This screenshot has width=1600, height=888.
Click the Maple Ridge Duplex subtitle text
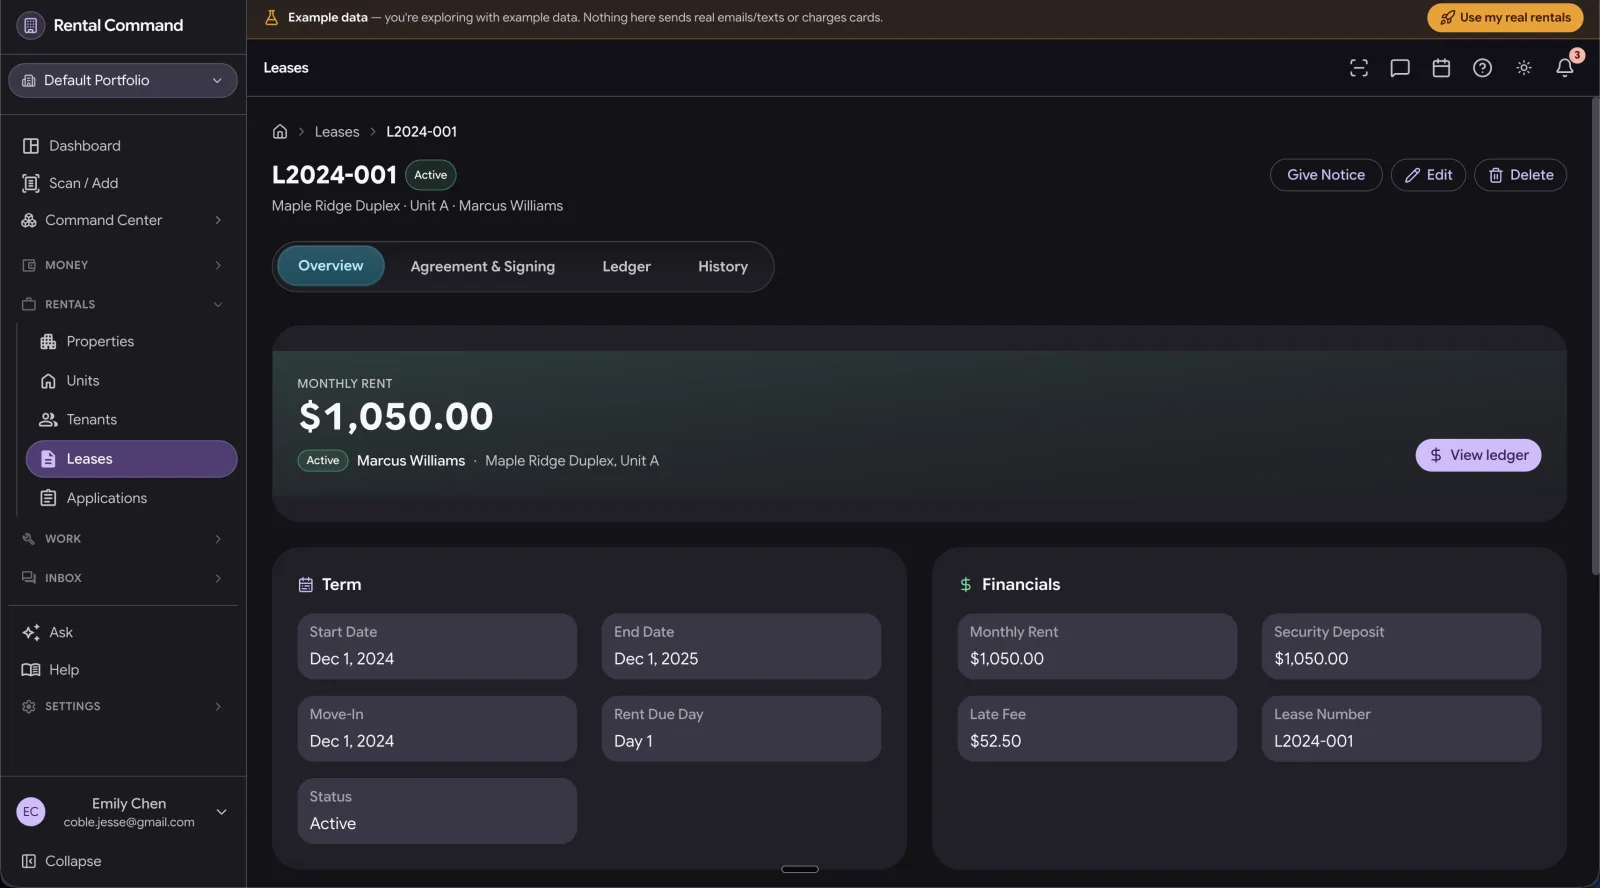coord(336,206)
